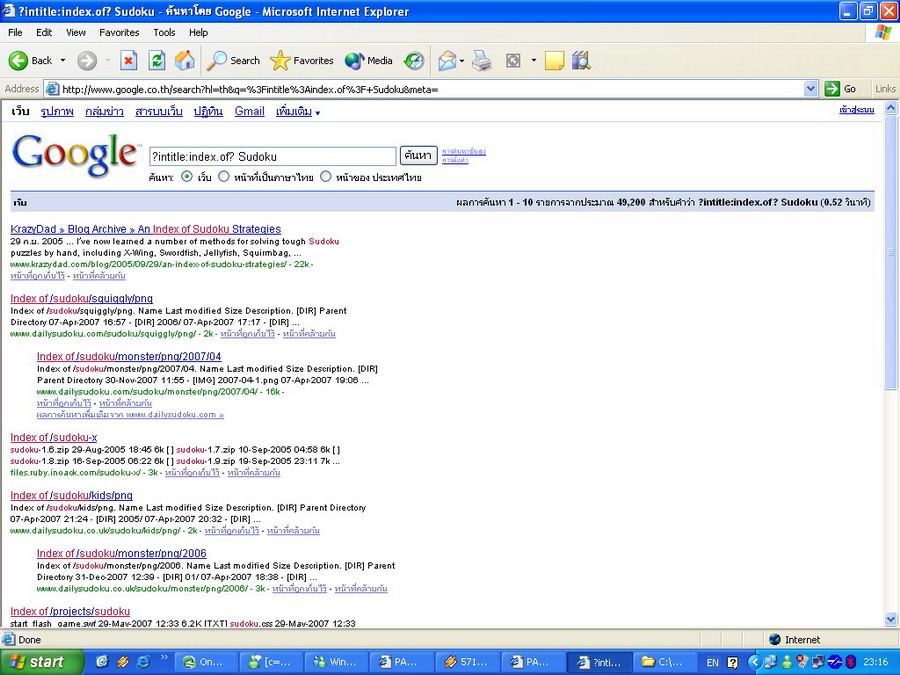This screenshot has width=900, height=675.
Task: Click the grey square icon right of Print
Action: coord(513,60)
